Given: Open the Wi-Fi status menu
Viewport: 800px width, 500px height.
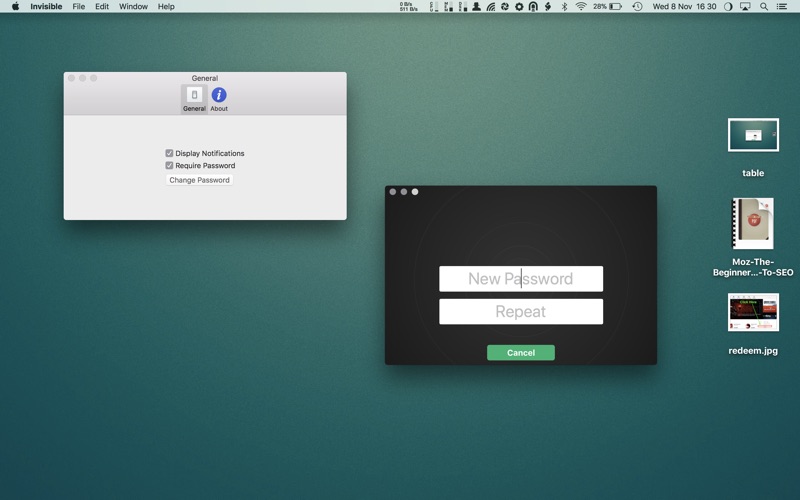Looking at the screenshot, I should pos(581,7).
